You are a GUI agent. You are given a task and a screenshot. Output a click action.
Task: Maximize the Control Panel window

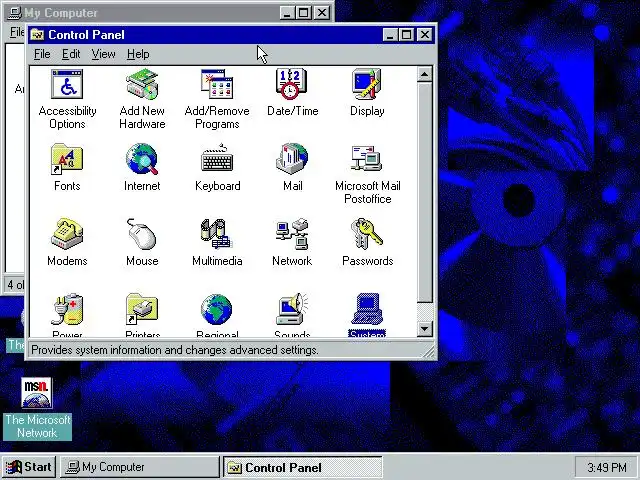pyautogui.click(x=407, y=35)
